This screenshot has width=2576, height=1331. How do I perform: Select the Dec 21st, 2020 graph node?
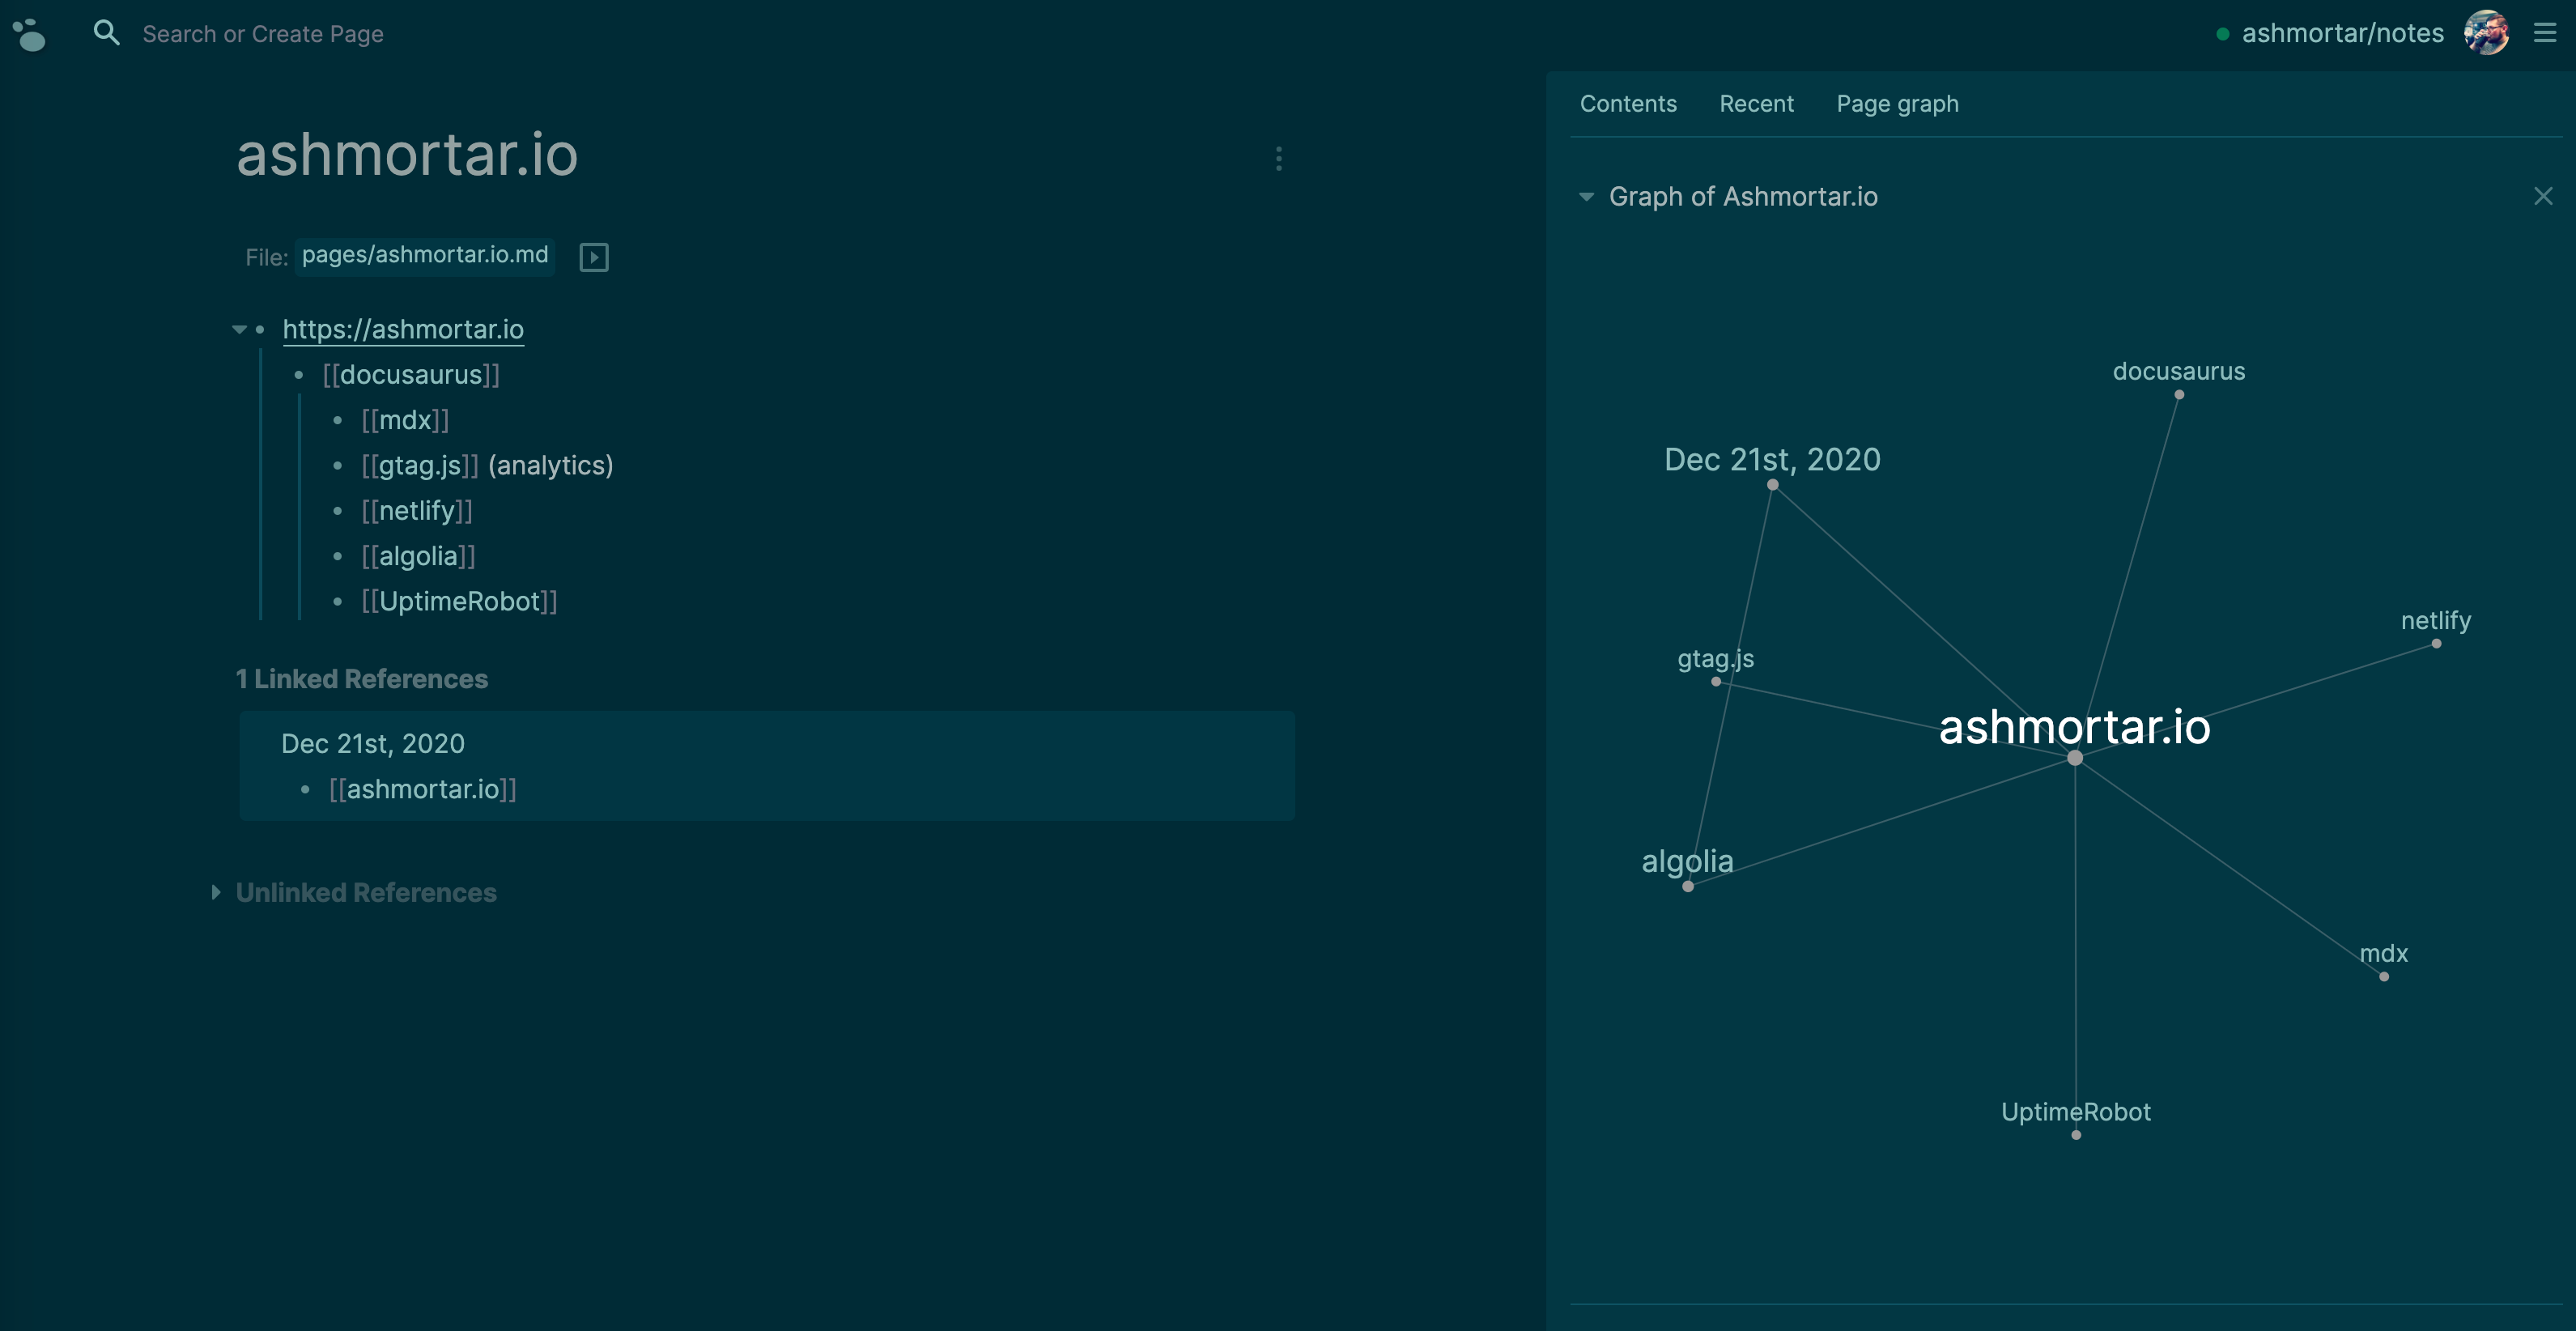1772,485
